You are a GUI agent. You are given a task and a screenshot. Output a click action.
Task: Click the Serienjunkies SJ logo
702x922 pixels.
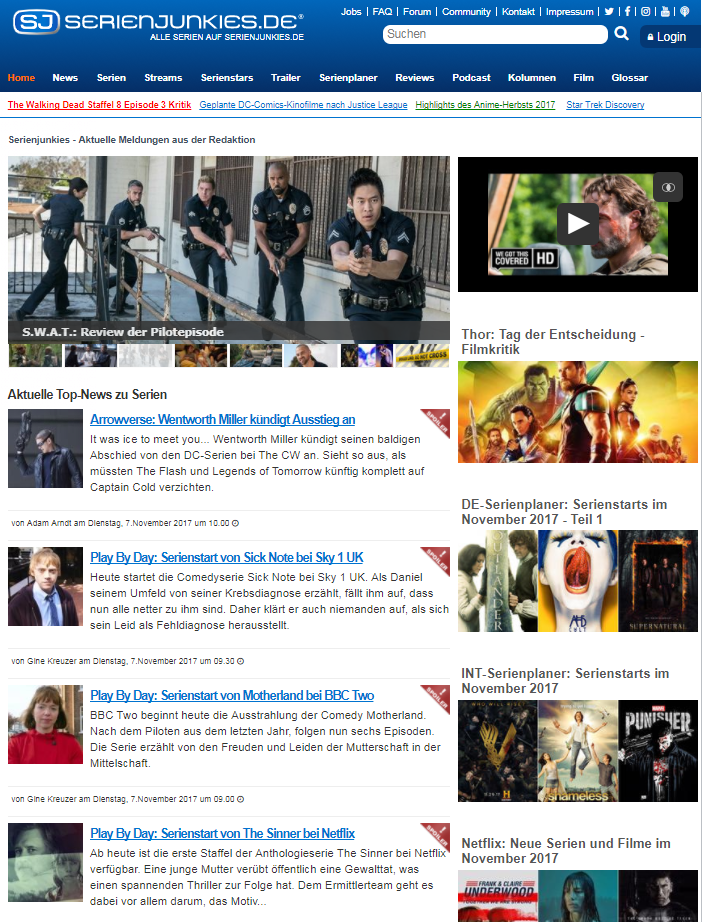36,22
